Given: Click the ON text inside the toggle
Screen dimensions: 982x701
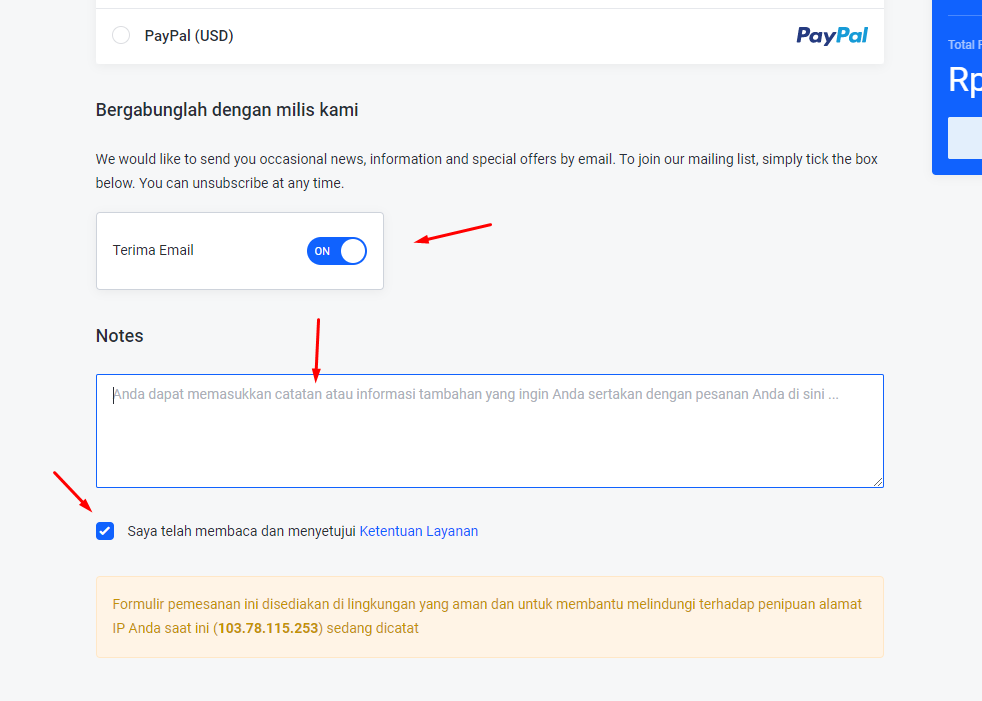Looking at the screenshot, I should click(x=322, y=251).
